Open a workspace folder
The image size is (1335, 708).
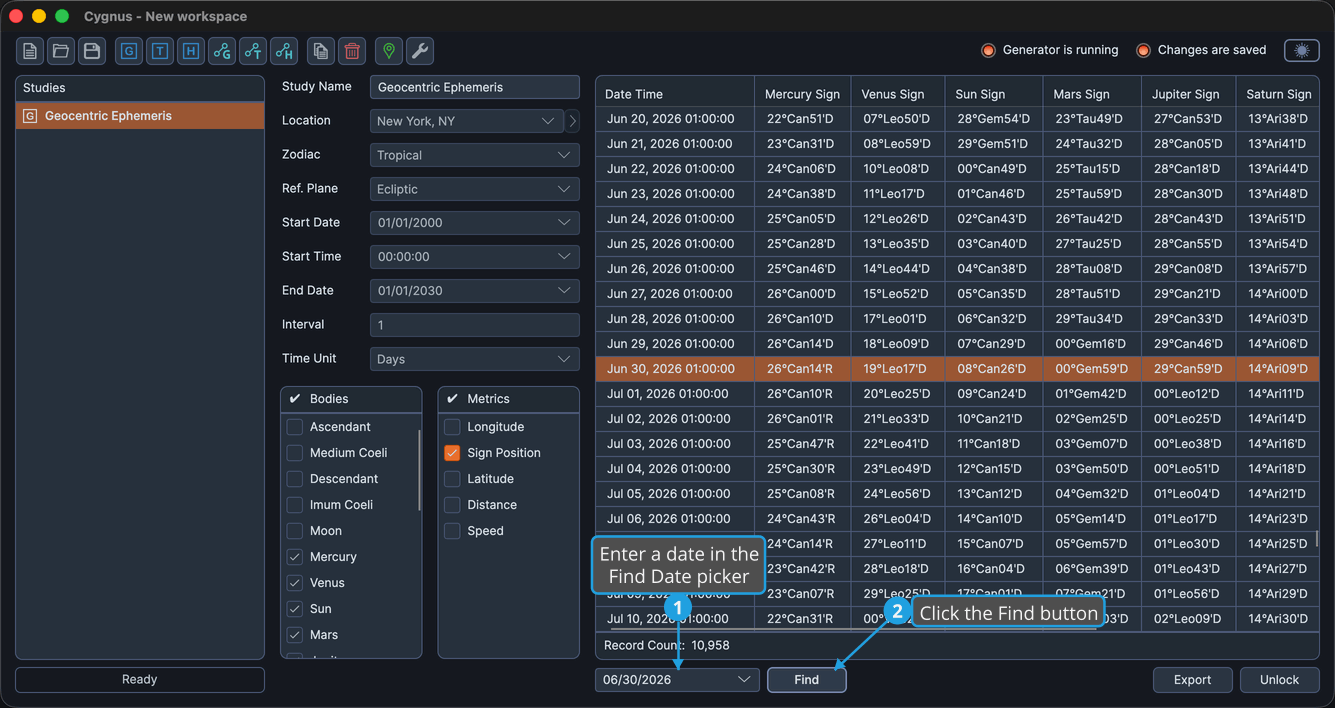61,51
